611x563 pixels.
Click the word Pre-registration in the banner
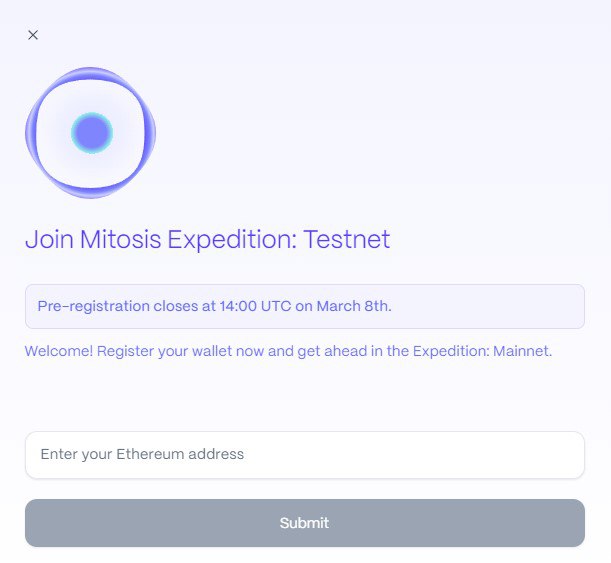click(x=94, y=307)
